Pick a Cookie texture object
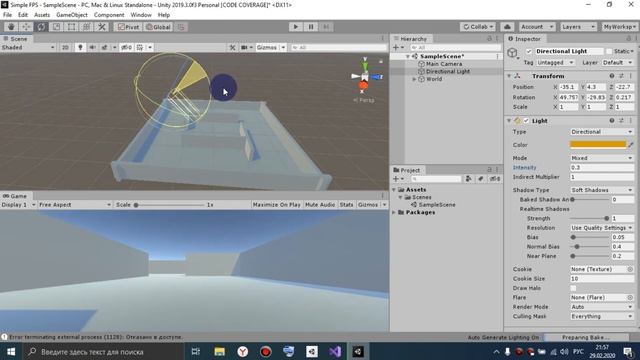 click(630, 269)
